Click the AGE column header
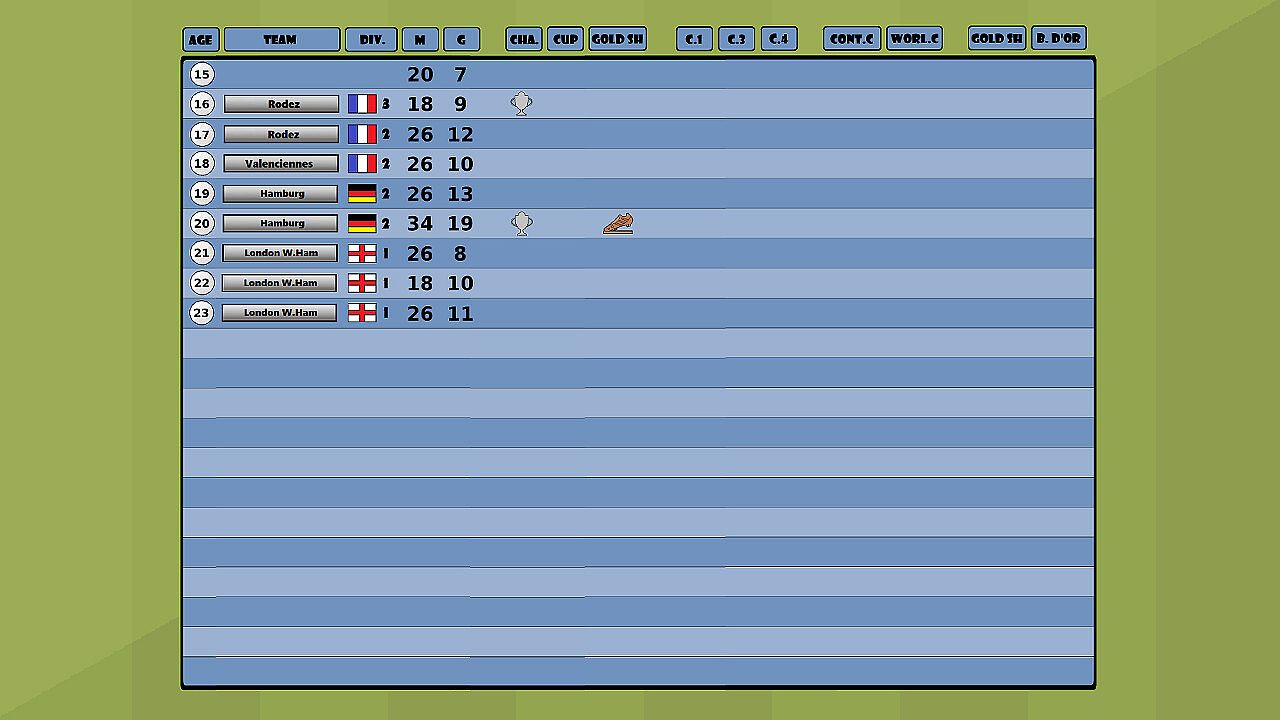 pyautogui.click(x=201, y=40)
